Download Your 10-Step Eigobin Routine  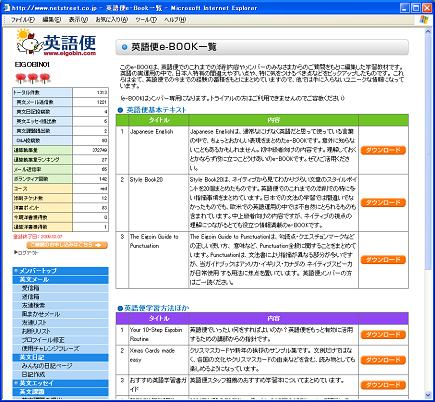coord(383,334)
